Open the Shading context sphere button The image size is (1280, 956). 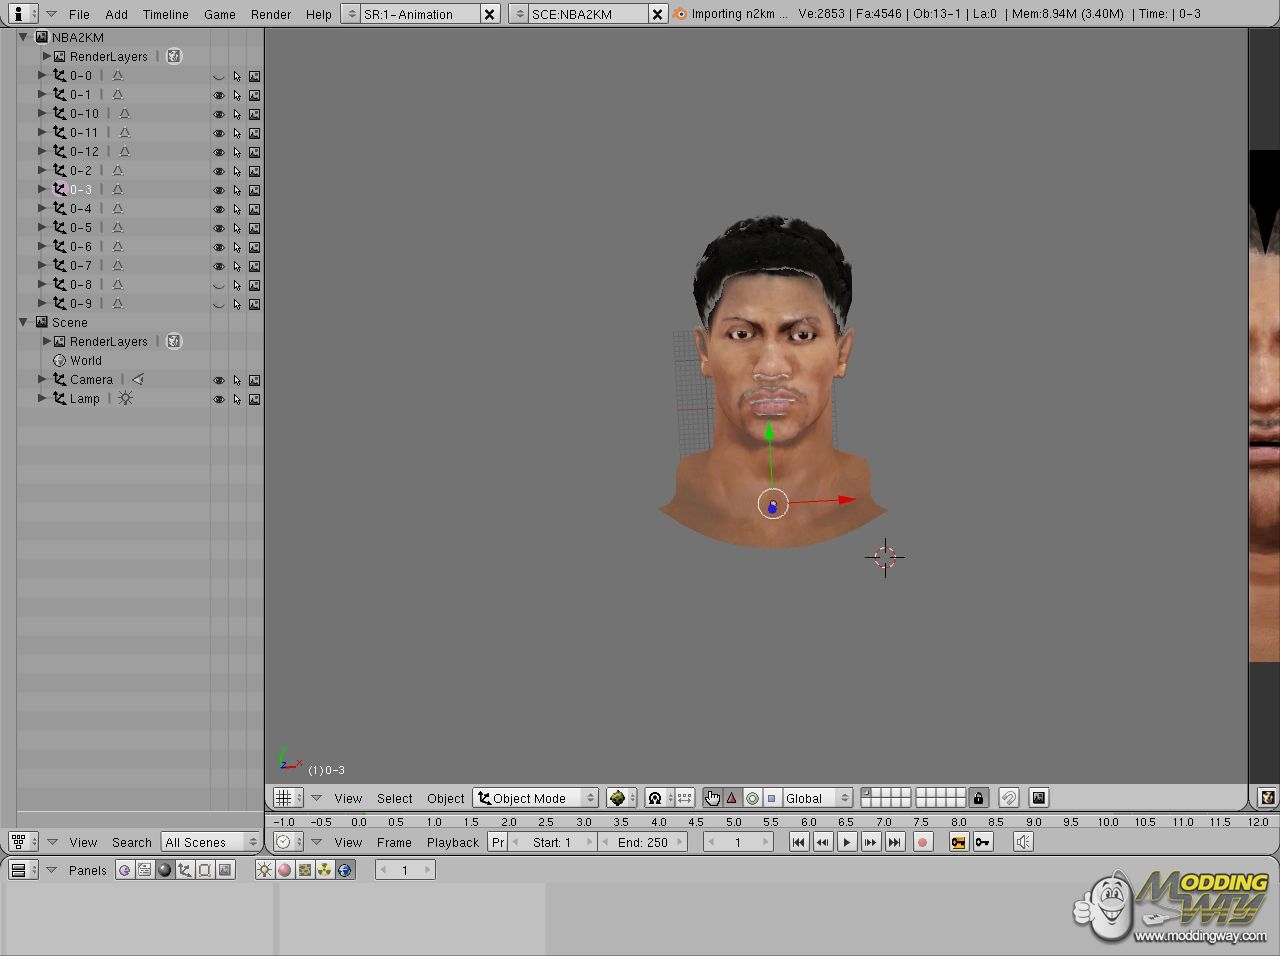165,870
